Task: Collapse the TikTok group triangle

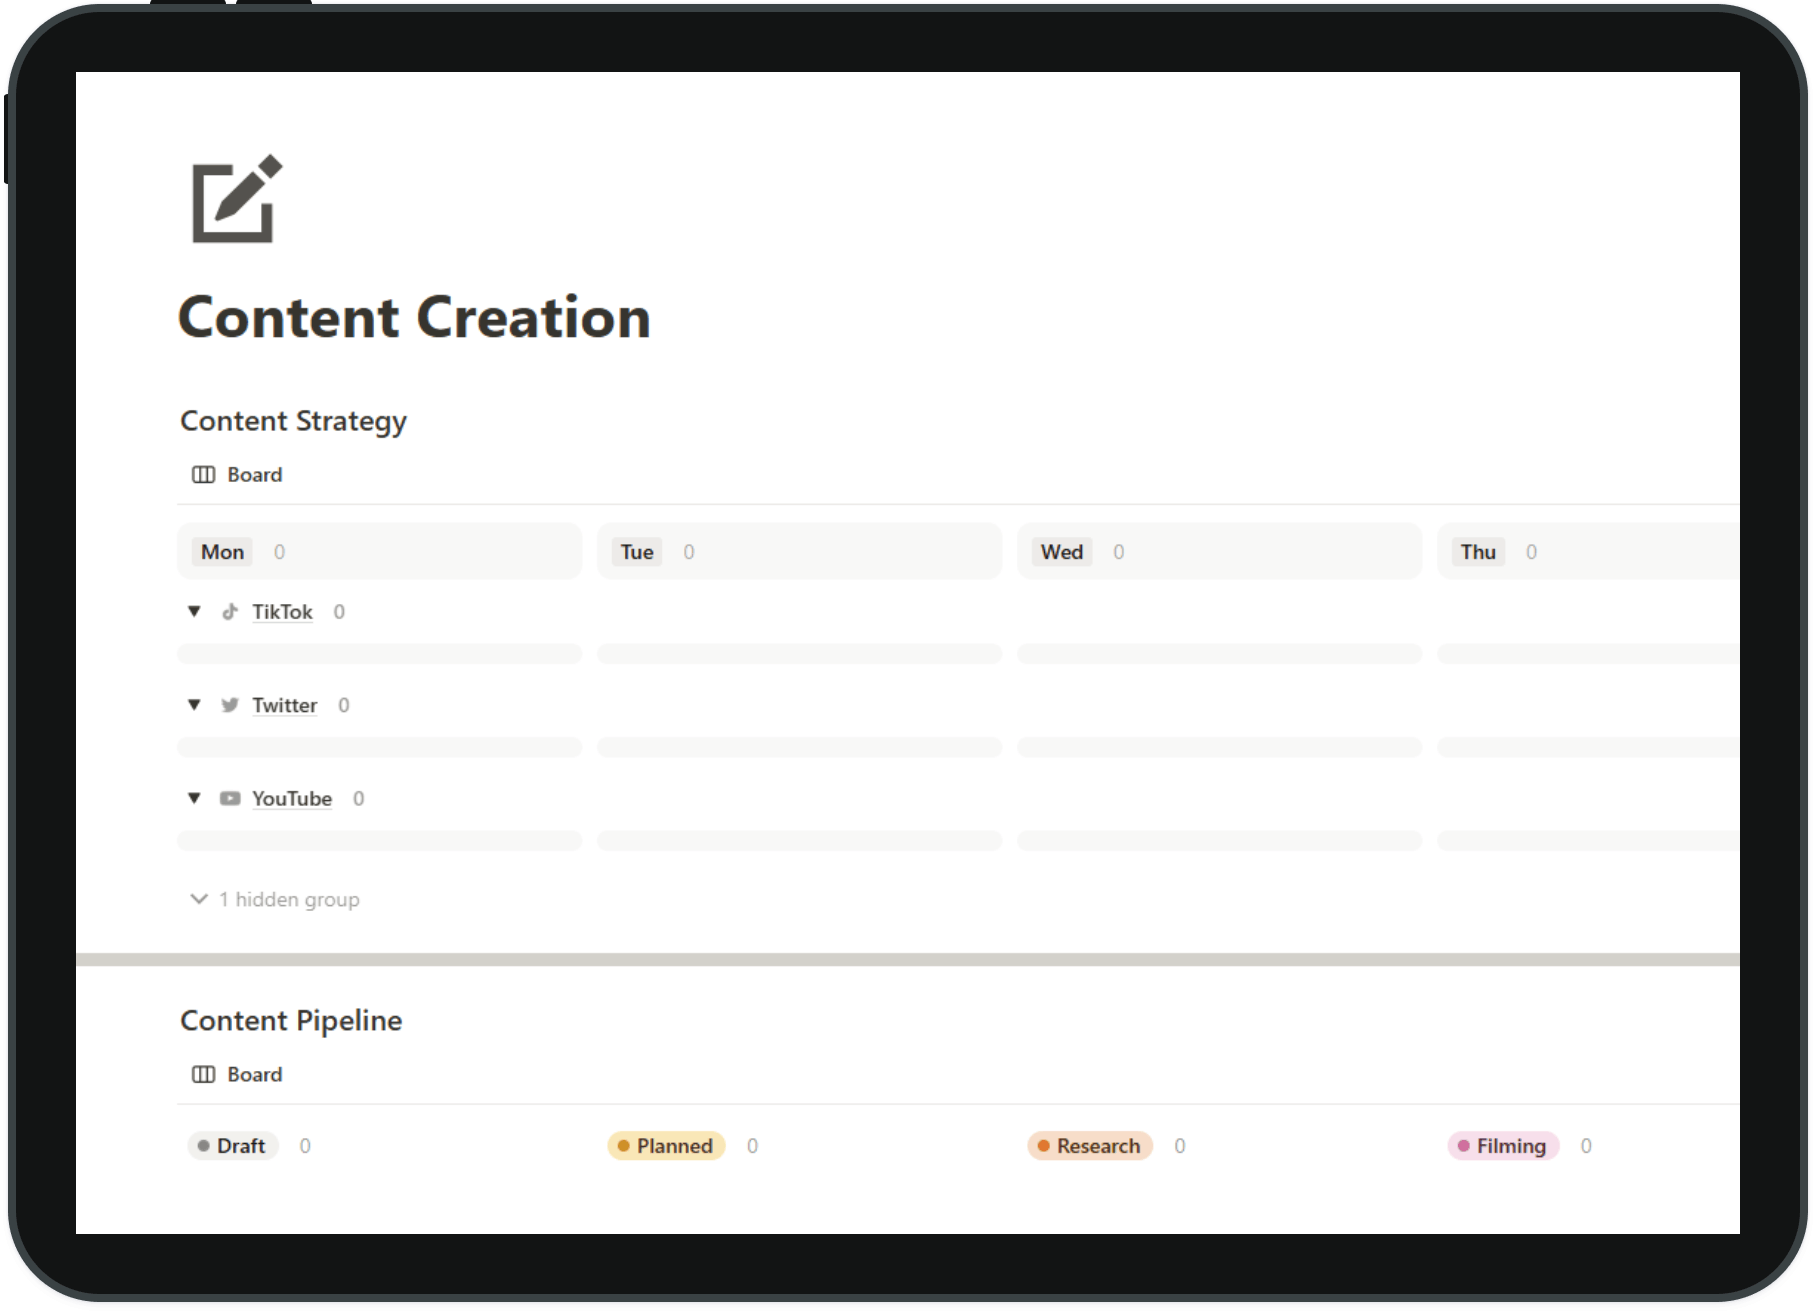Action: click(x=194, y=611)
